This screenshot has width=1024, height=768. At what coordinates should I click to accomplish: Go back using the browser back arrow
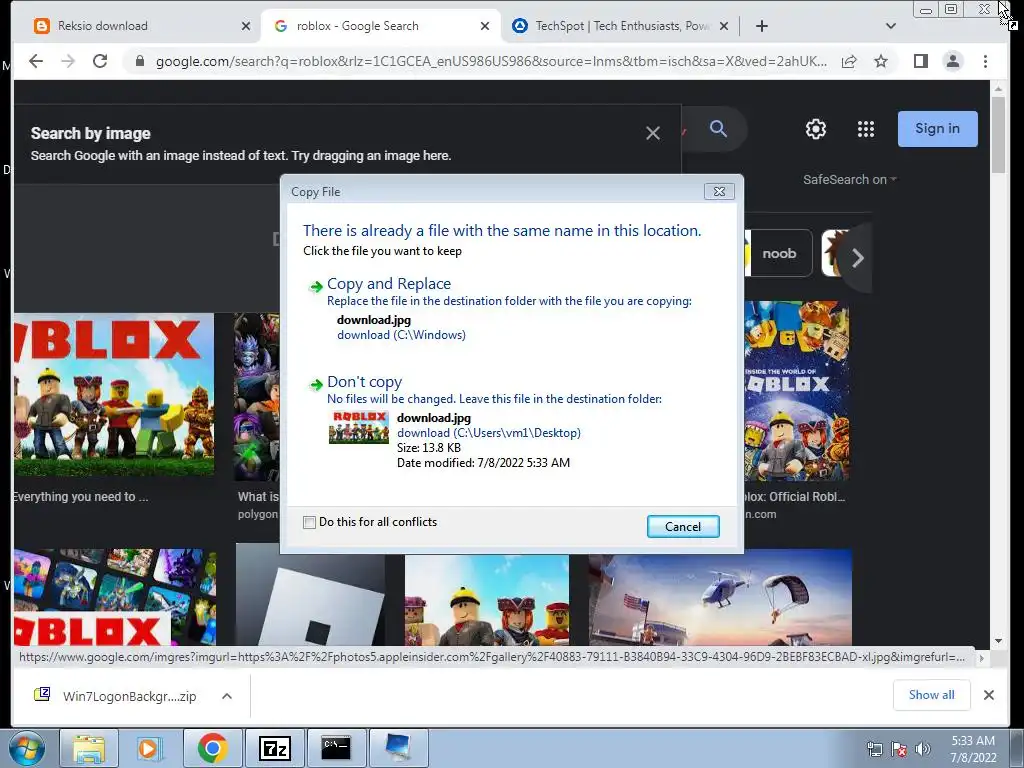click(x=36, y=61)
